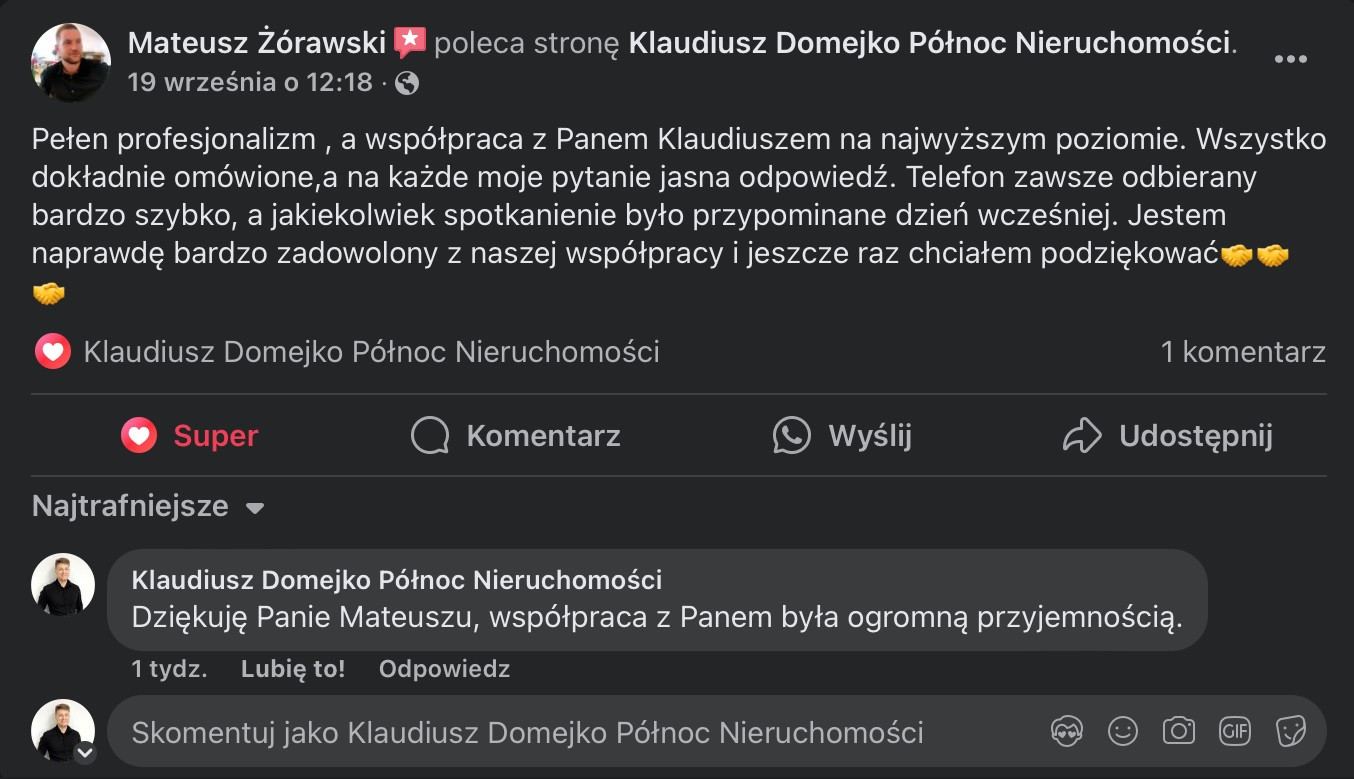The image size is (1354, 779).
Task: Switch commenting profile via avatar arrow
Action: 85,752
